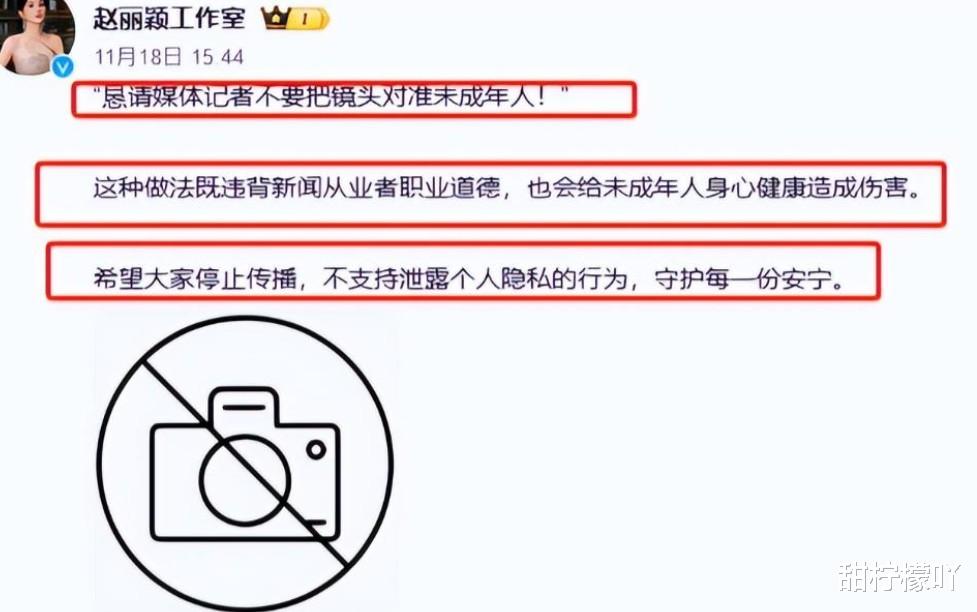Open the no-photography image attachment
This screenshot has height=612, width=977.
[x=245, y=464]
